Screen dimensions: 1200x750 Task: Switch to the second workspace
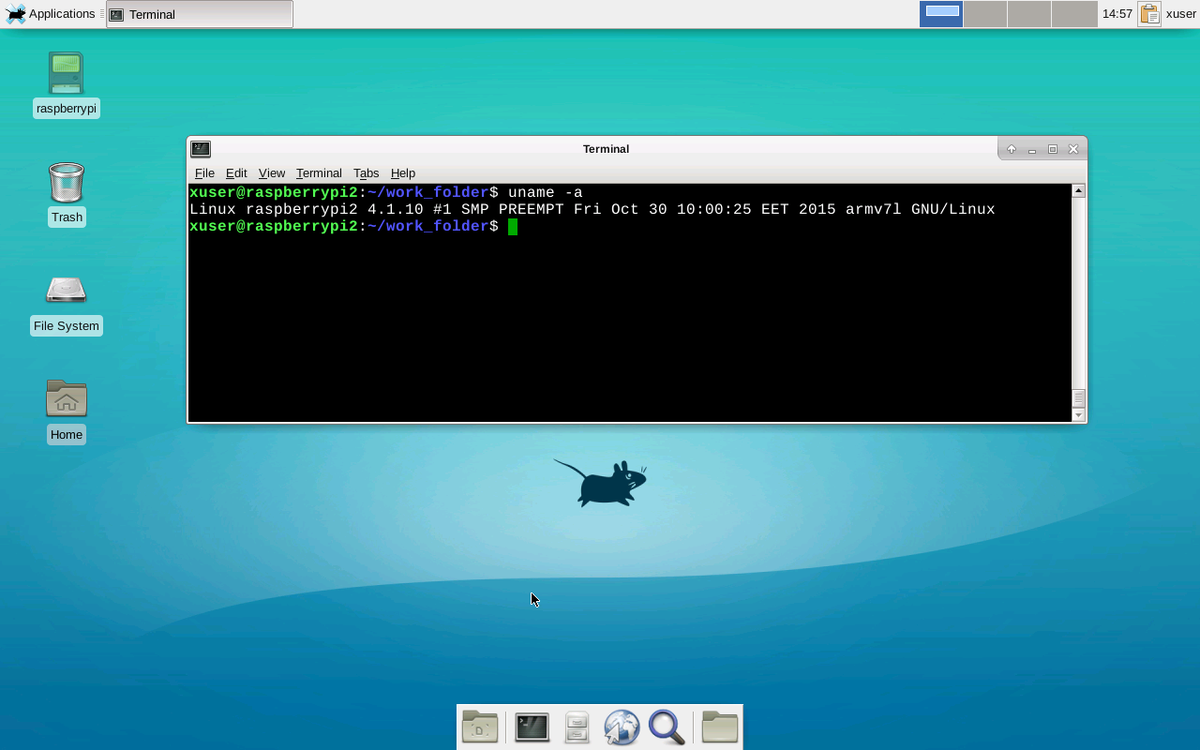coord(985,14)
